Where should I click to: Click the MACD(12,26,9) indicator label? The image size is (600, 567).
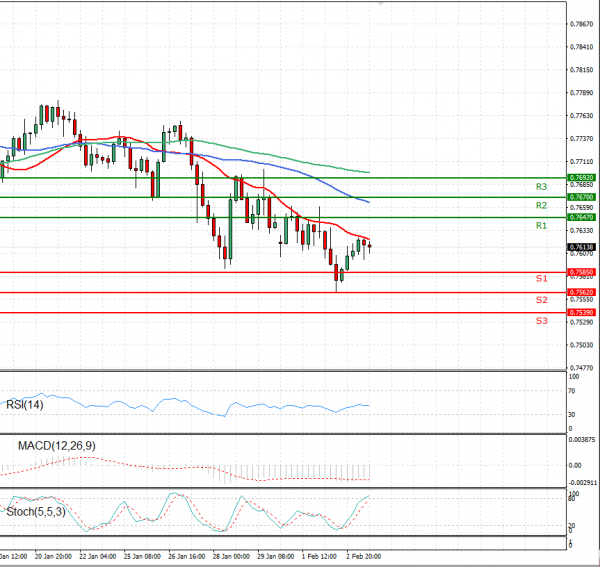(57, 446)
